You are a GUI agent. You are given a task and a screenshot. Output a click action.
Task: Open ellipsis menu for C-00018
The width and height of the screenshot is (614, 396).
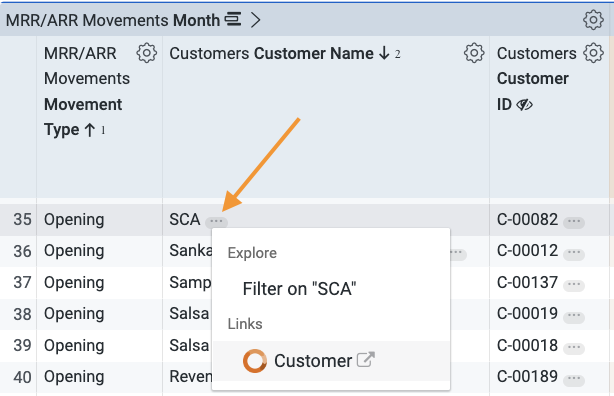pos(574,348)
